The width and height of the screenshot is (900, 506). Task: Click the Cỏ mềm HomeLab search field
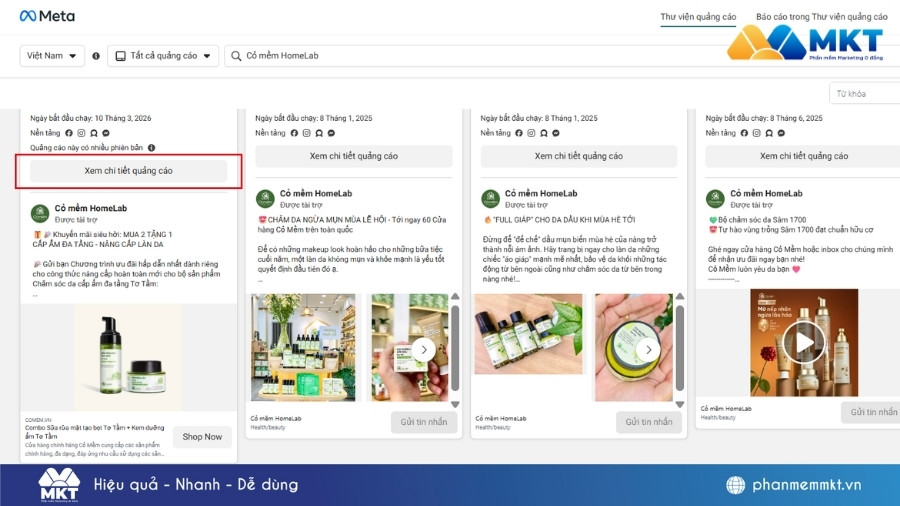tap(562, 56)
